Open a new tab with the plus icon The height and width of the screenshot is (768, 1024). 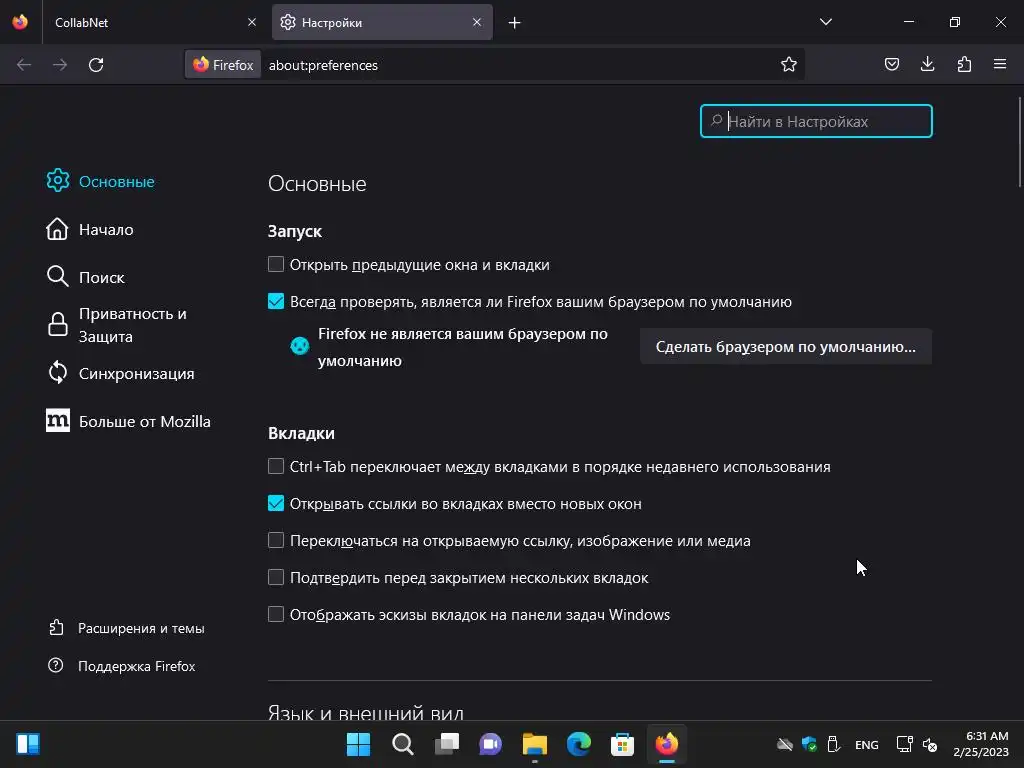515,23
